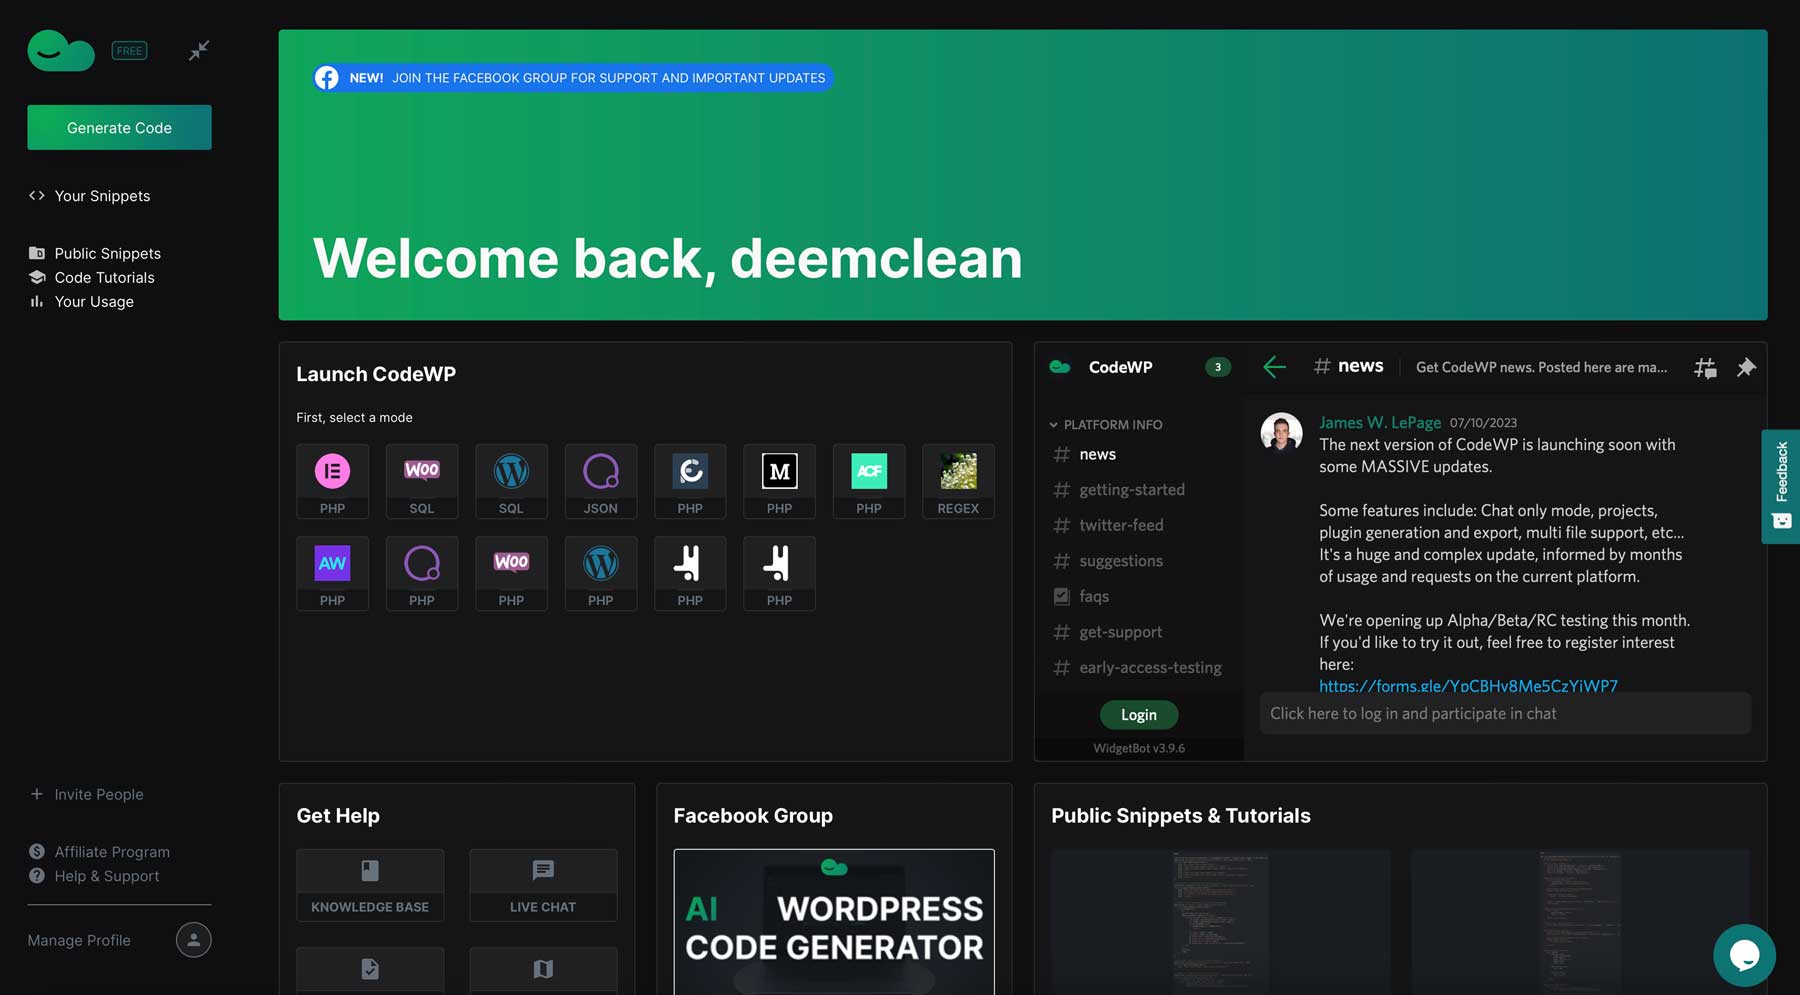1800x995 pixels.
Task: Select the ACF PHP mode
Action: coord(868,481)
